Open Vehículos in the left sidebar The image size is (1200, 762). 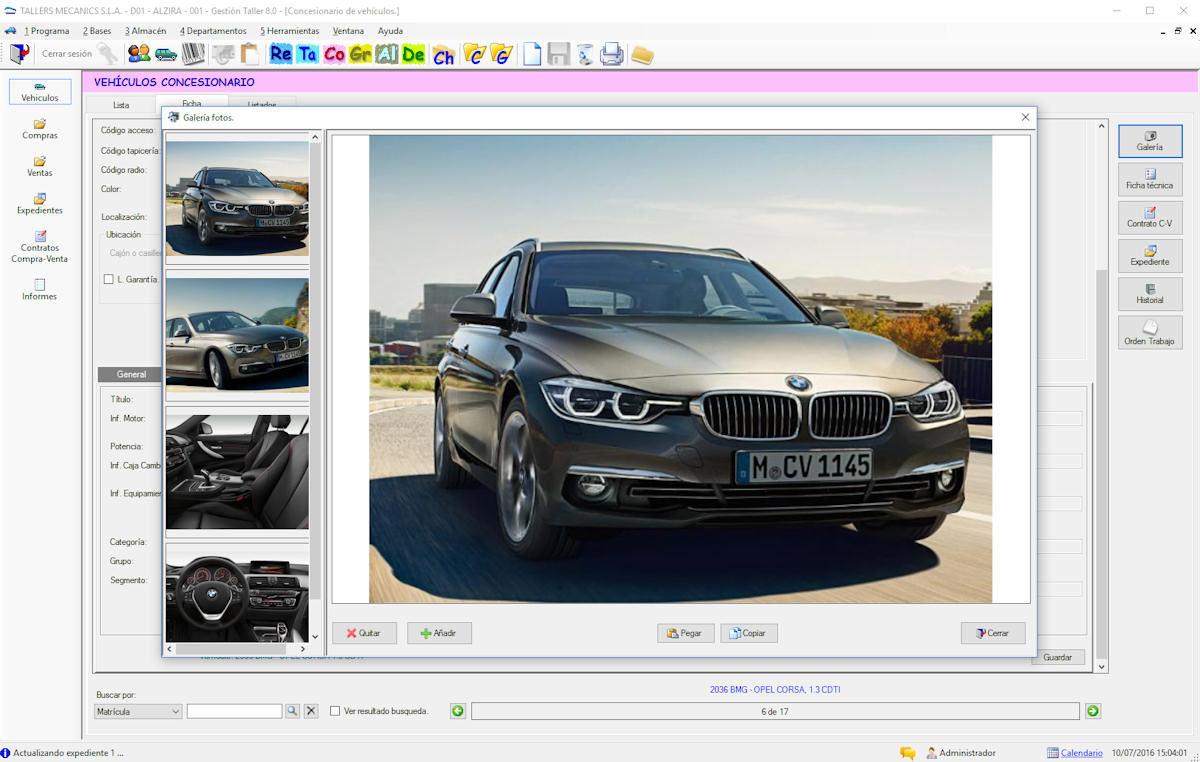point(40,92)
